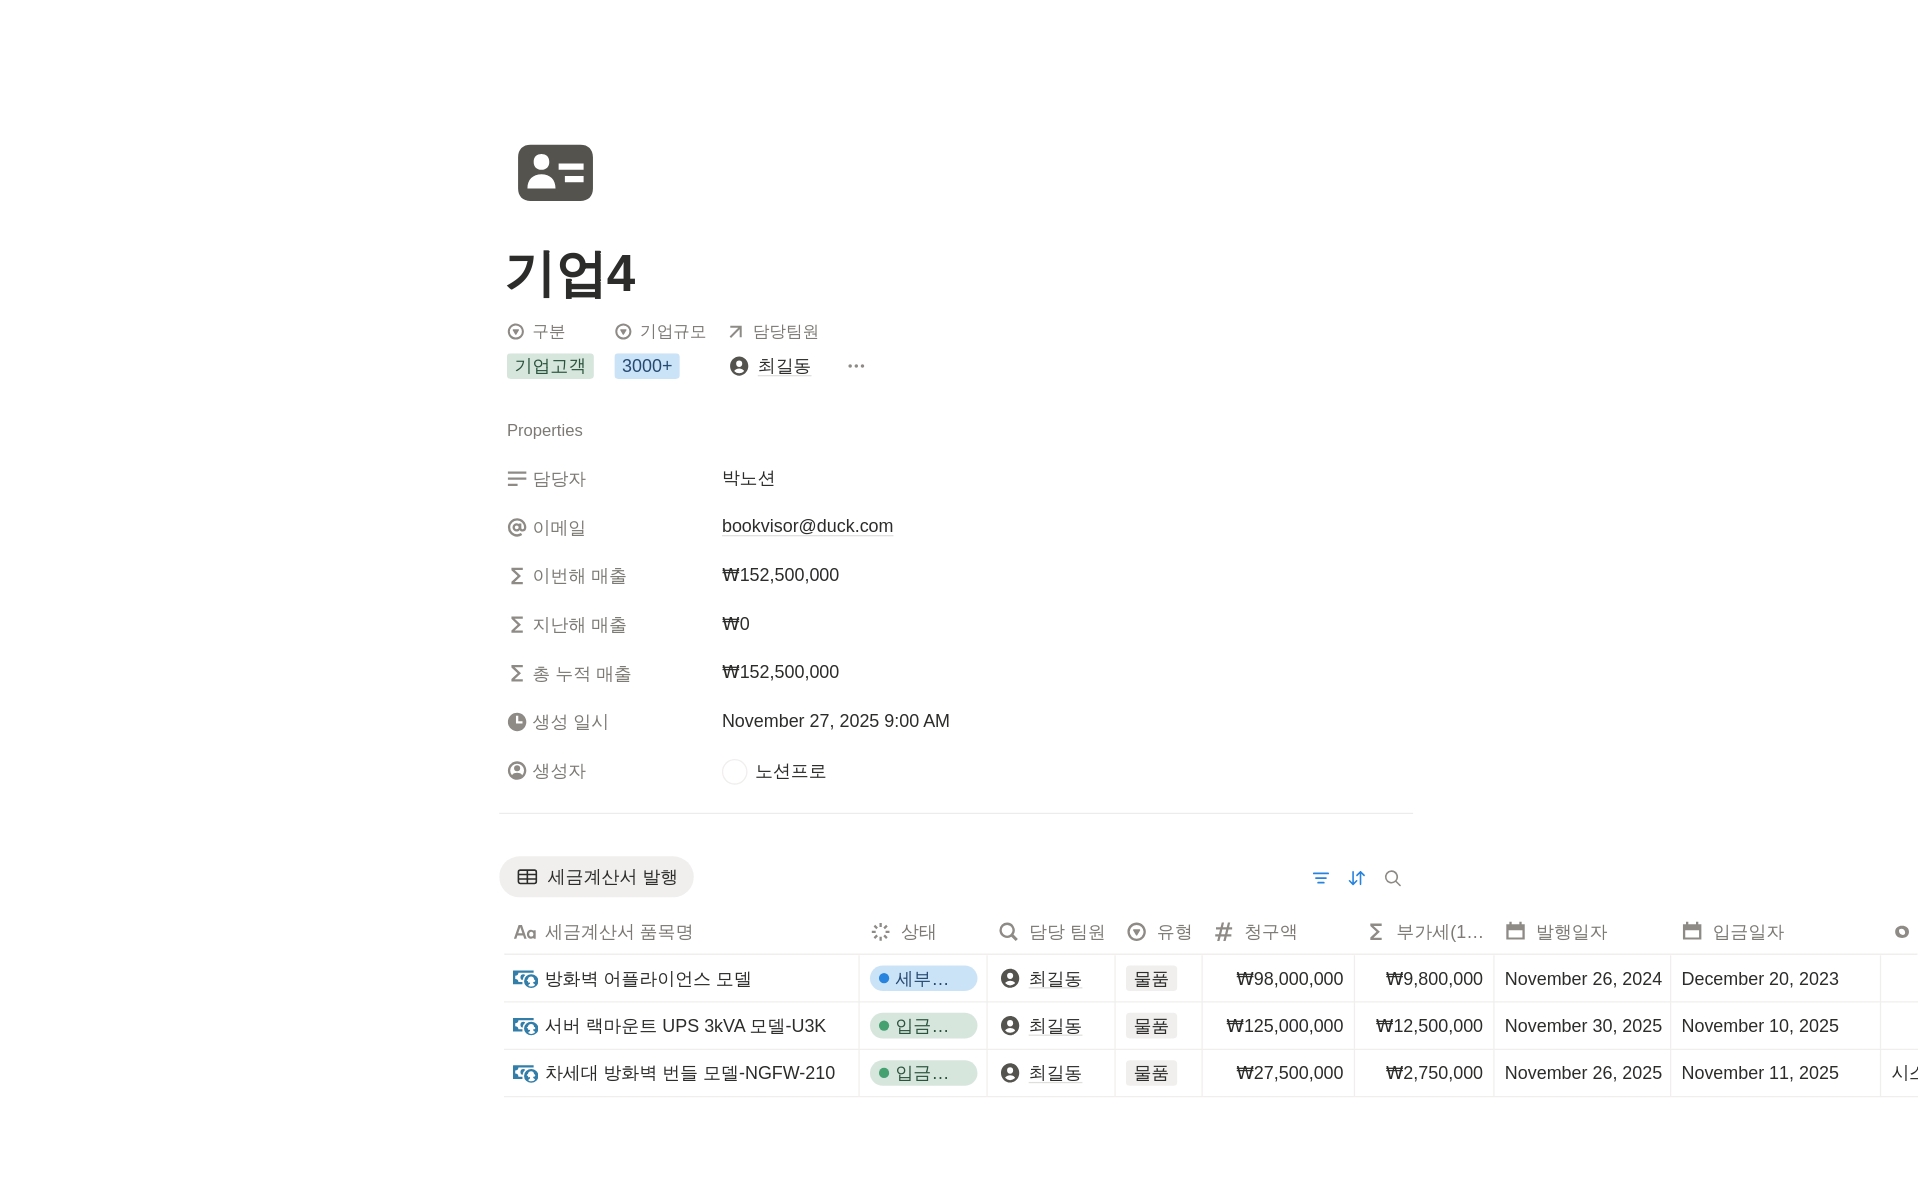Click the 물품 tag in 서버 랙마운트 row
Image resolution: width=1920 pixels, height=1199 pixels.
tap(1151, 1026)
